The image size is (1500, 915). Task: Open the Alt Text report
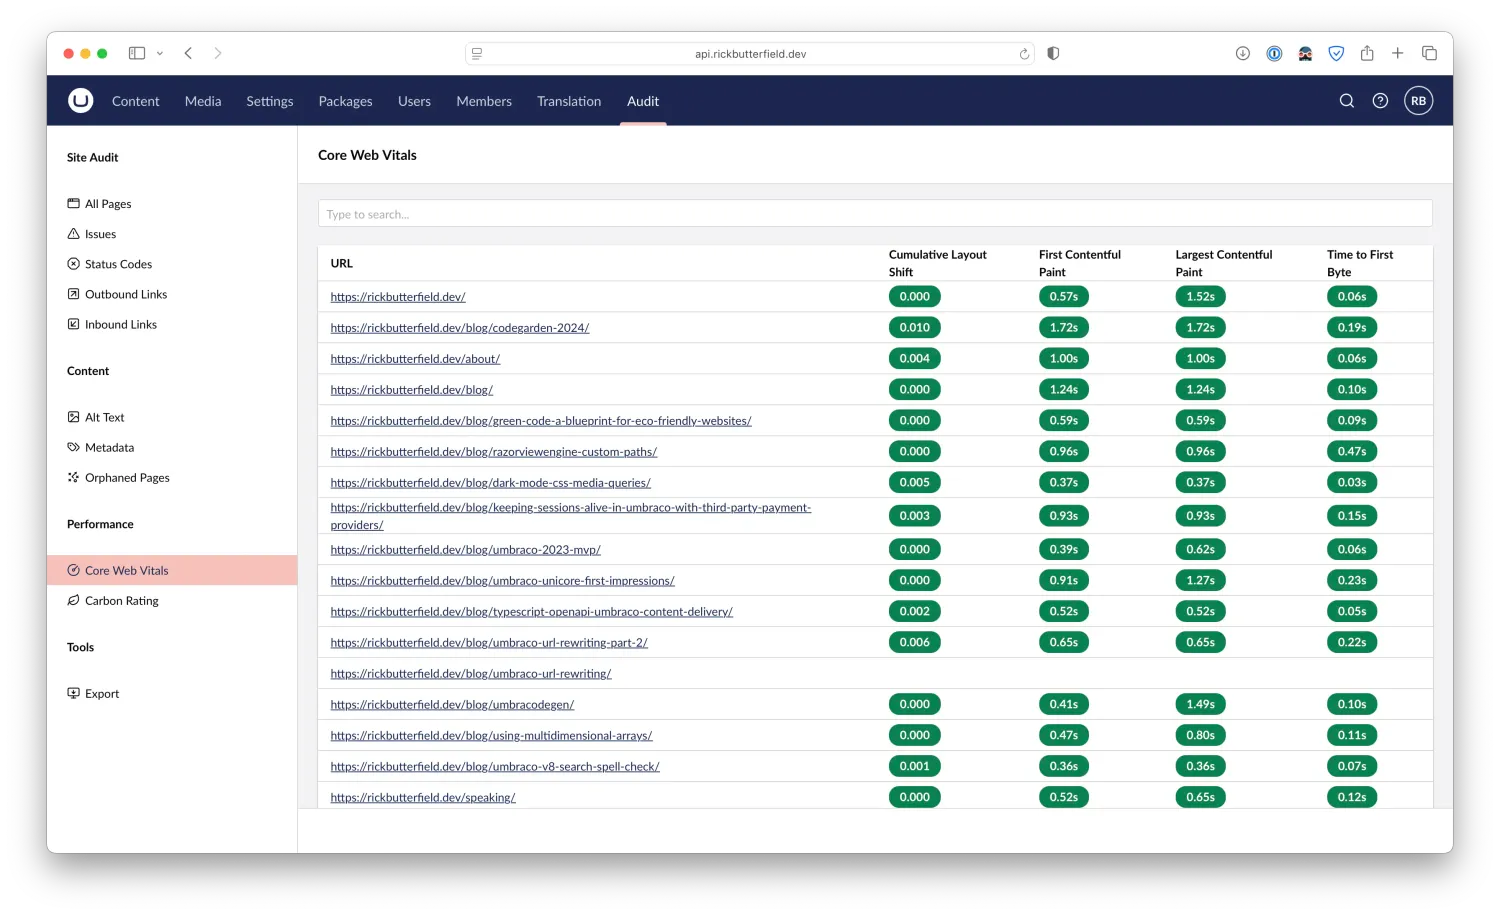click(x=105, y=417)
